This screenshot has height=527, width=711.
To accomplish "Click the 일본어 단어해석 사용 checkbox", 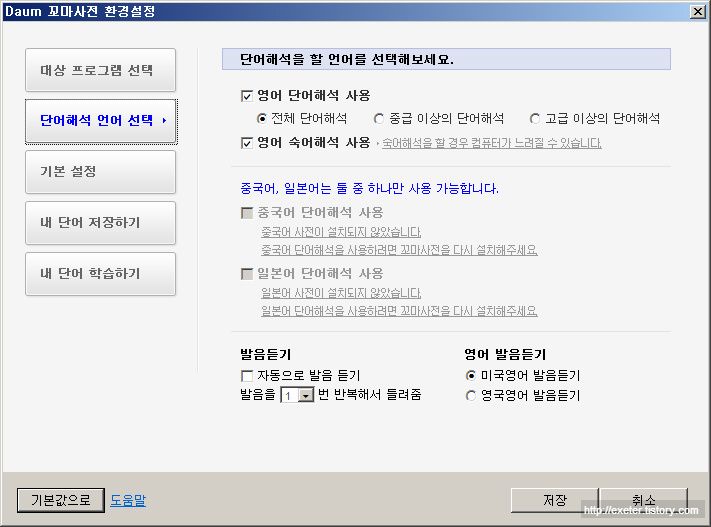I will pyautogui.click(x=247, y=273).
